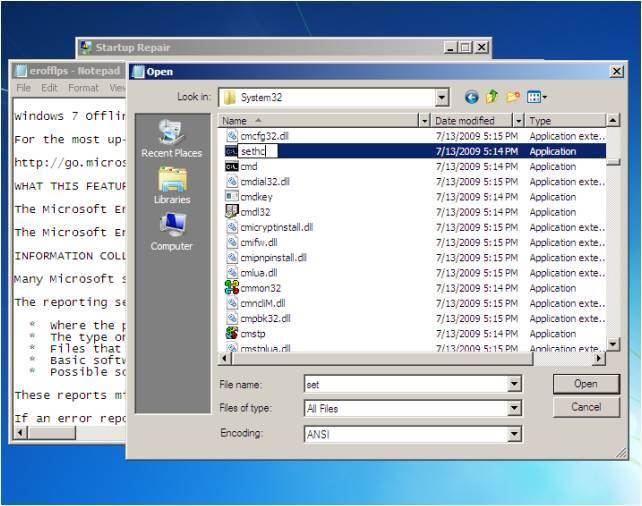Click the Open button
This screenshot has width=642, height=506.
pyautogui.click(x=586, y=384)
